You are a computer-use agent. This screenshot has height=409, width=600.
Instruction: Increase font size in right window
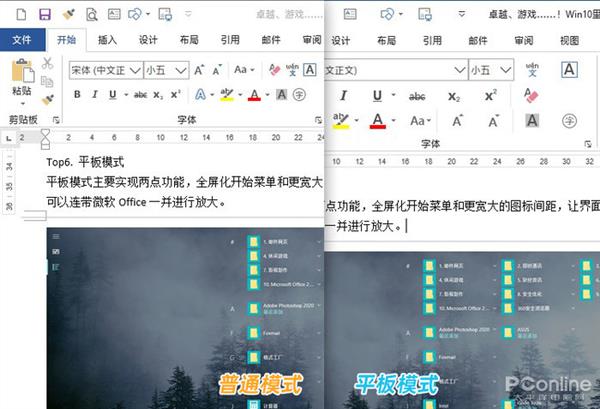point(457,121)
